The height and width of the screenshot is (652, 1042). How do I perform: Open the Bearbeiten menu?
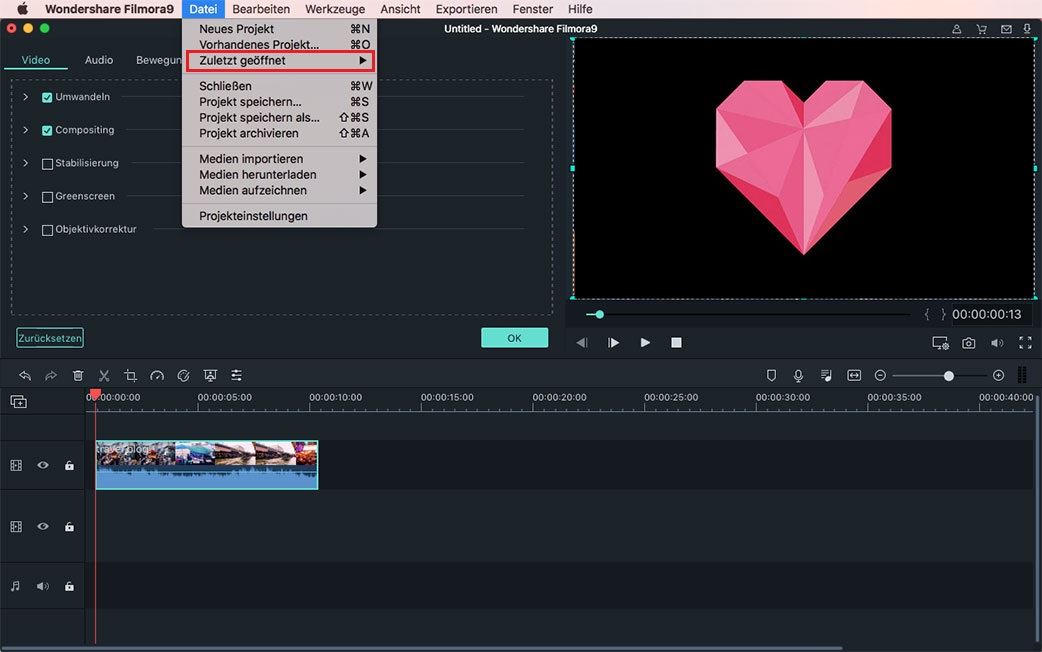[x=261, y=9]
